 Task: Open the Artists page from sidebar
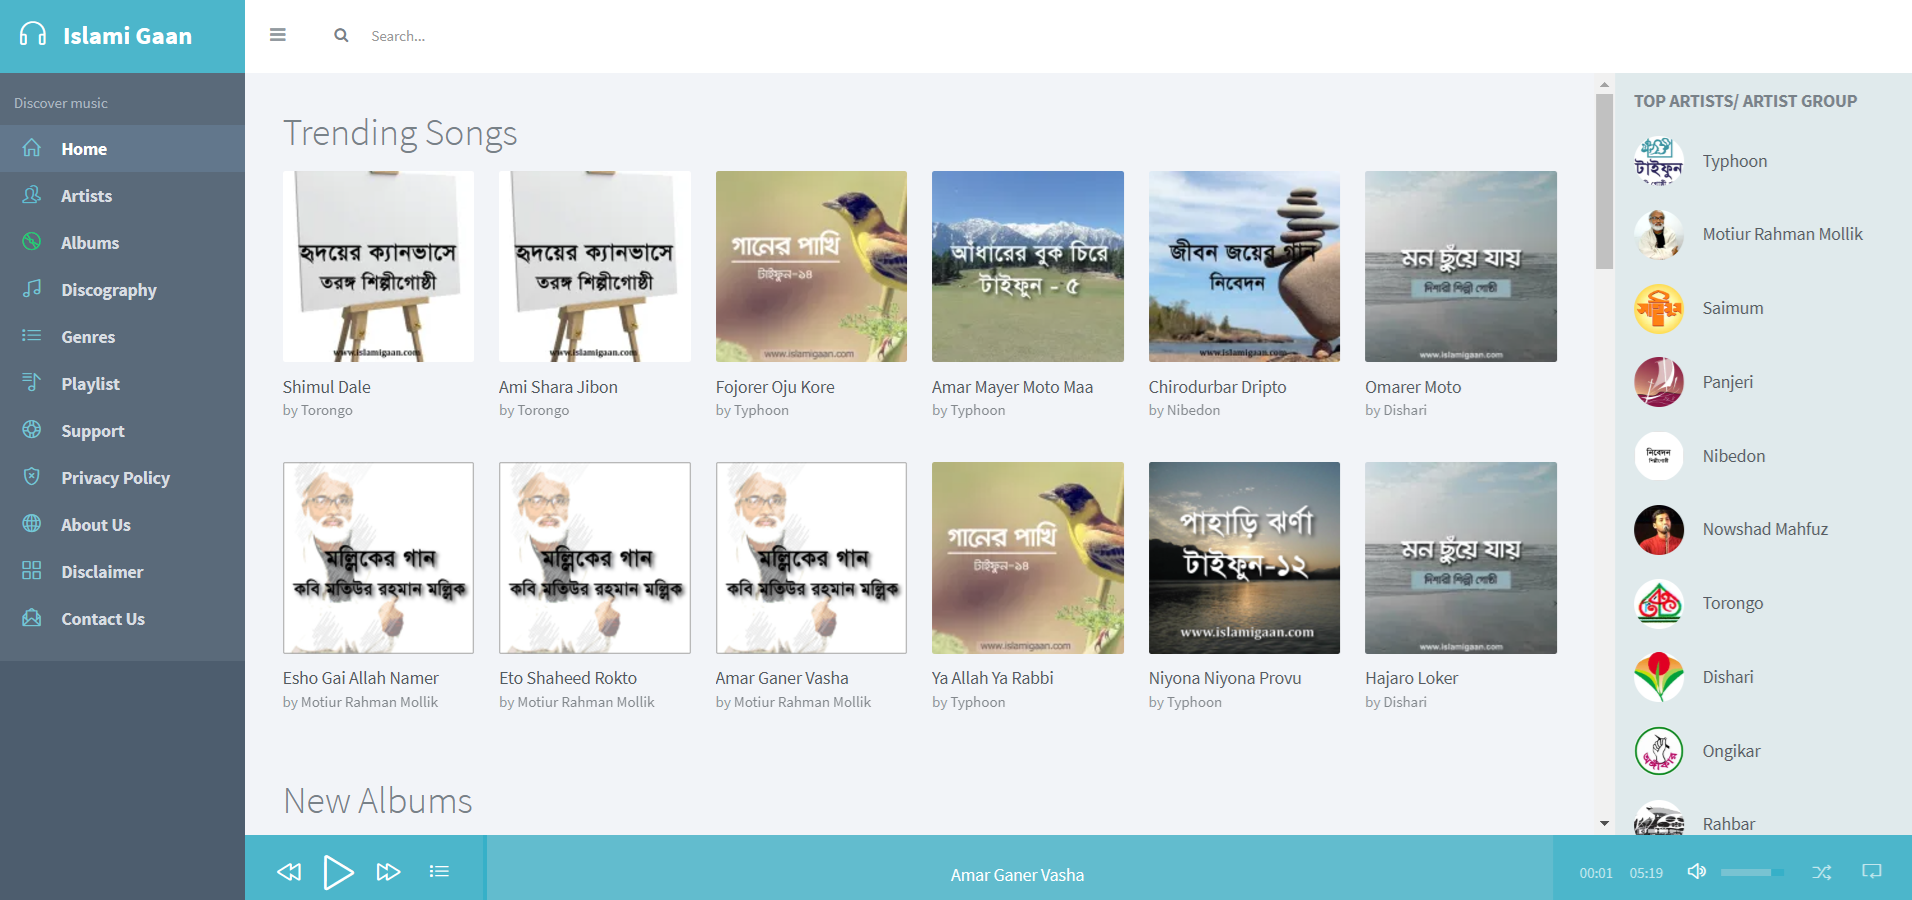(x=86, y=196)
